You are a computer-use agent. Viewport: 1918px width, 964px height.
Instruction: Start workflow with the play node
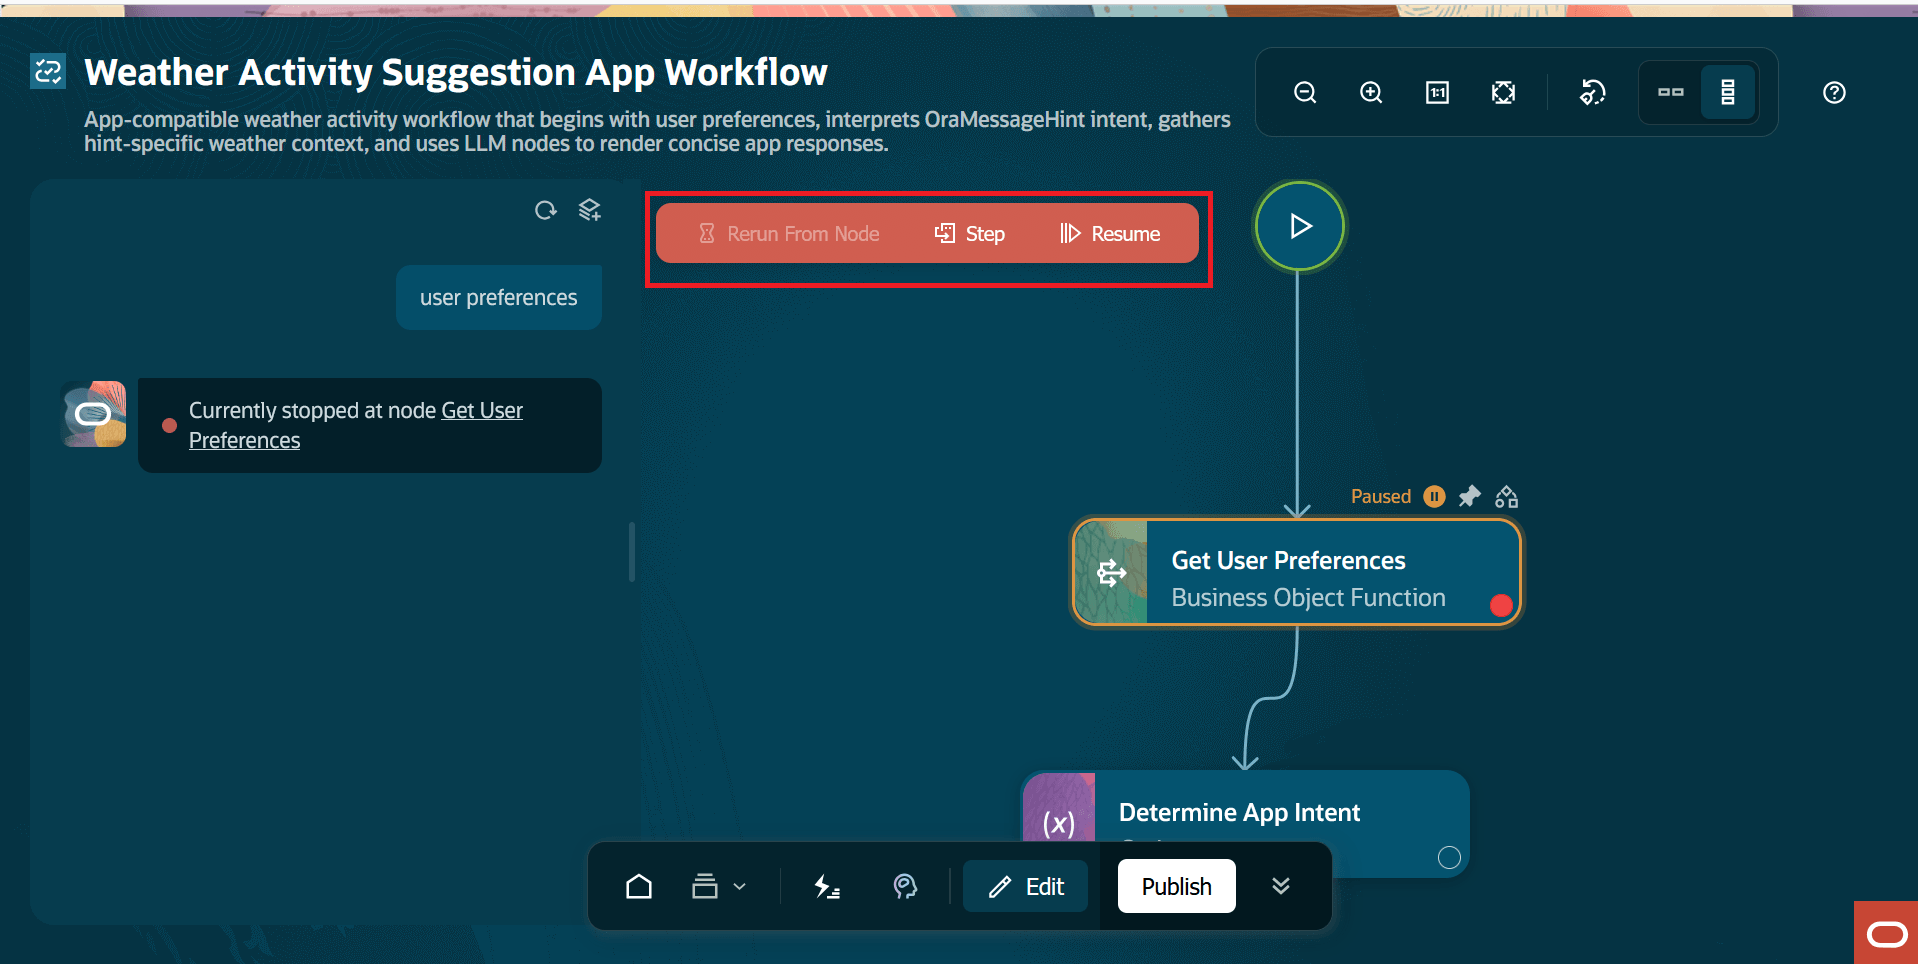1299,226
